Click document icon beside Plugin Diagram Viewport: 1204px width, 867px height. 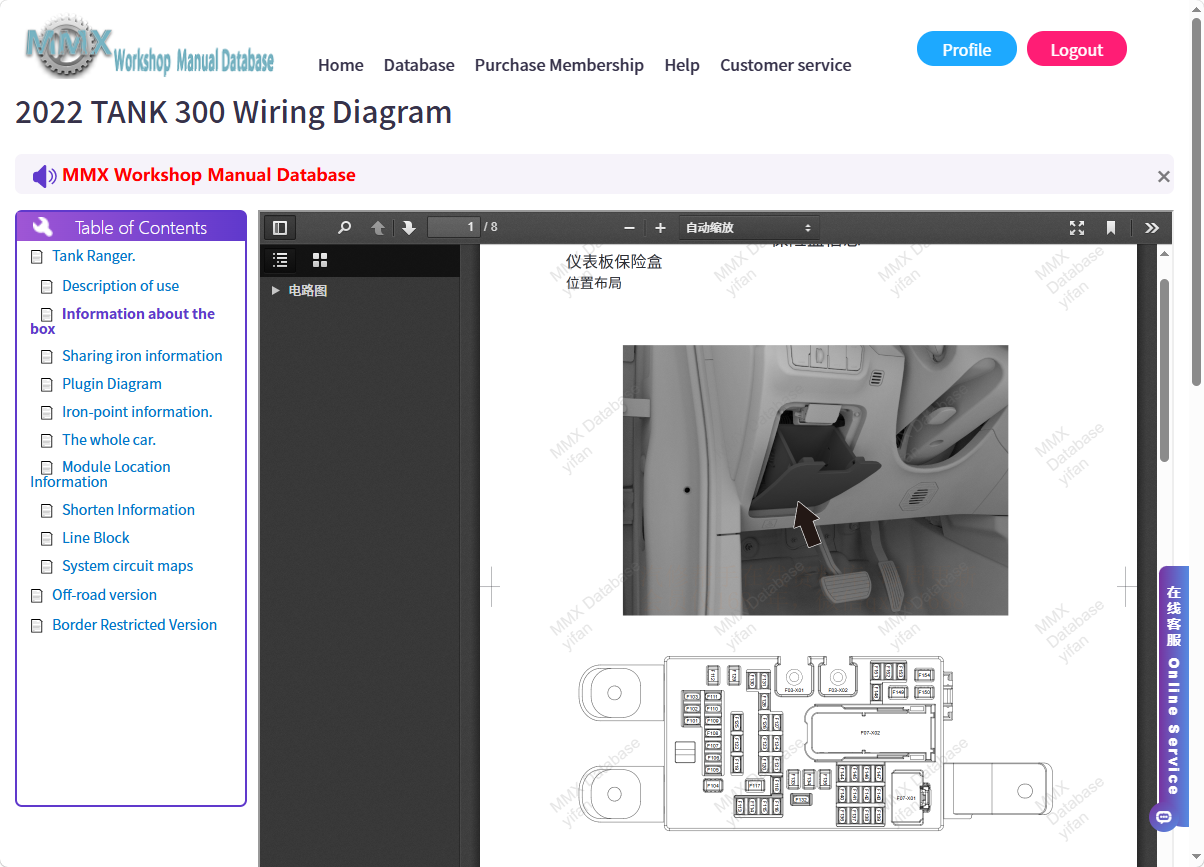[47, 385]
